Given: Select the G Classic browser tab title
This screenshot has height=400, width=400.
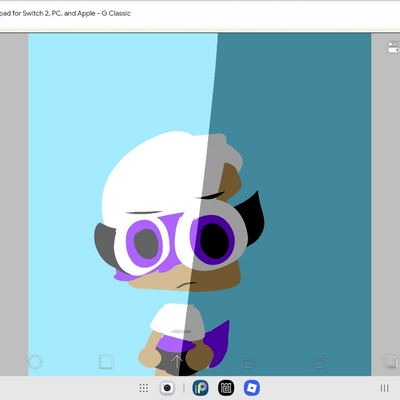Looking at the screenshot, I should (x=65, y=13).
